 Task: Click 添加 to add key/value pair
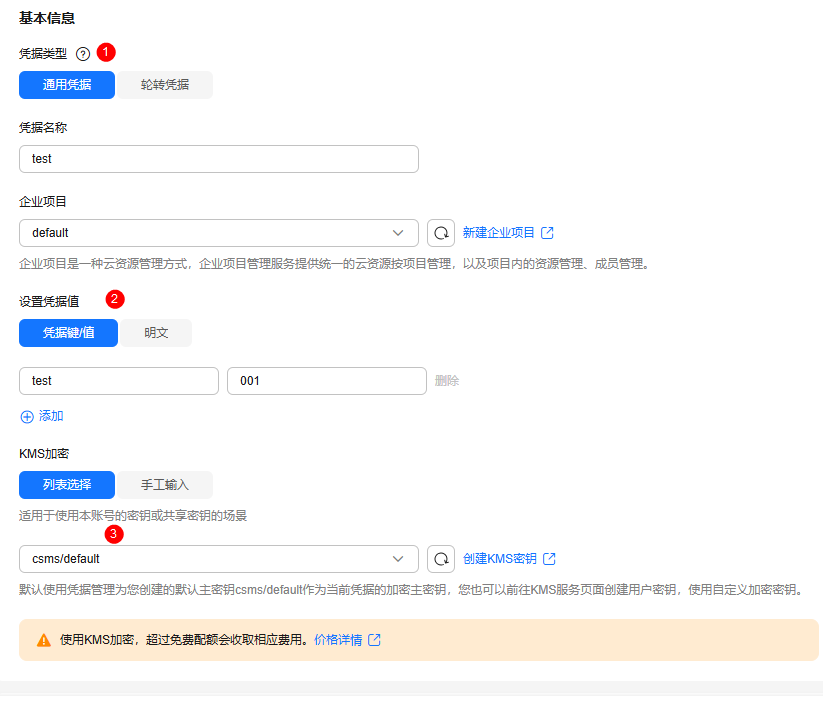click(51, 416)
